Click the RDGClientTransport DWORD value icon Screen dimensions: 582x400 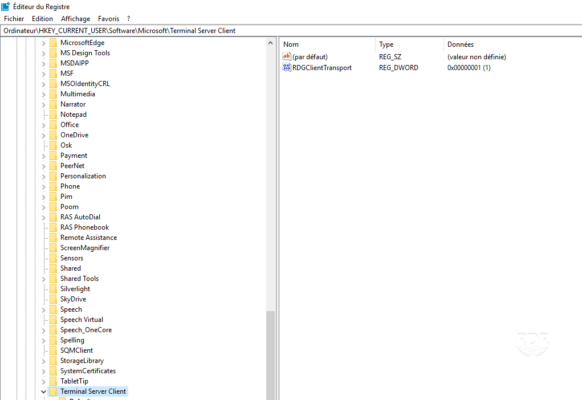(x=287, y=68)
